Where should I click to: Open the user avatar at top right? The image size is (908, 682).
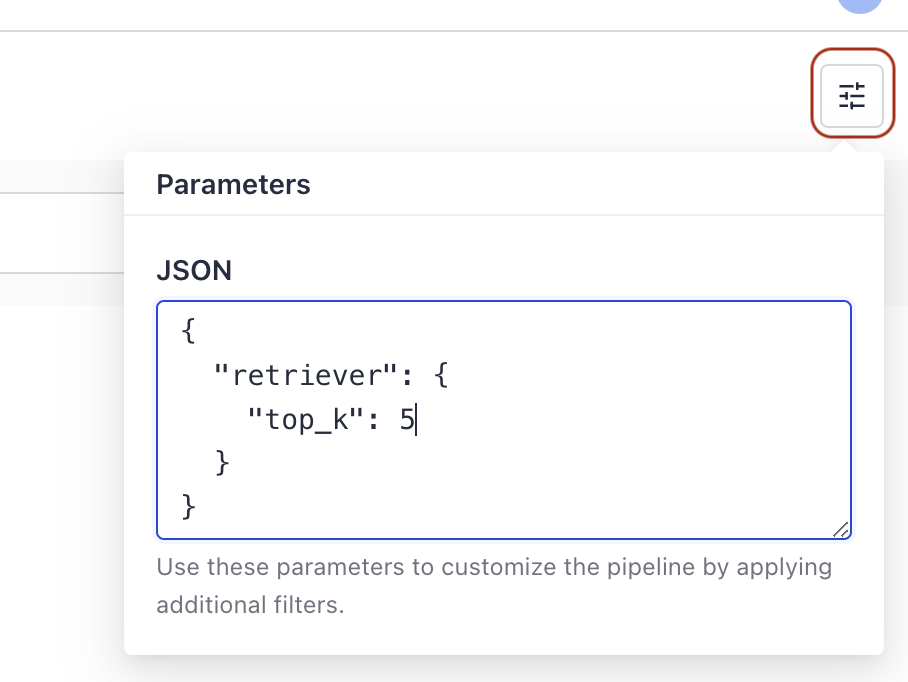click(860, 5)
